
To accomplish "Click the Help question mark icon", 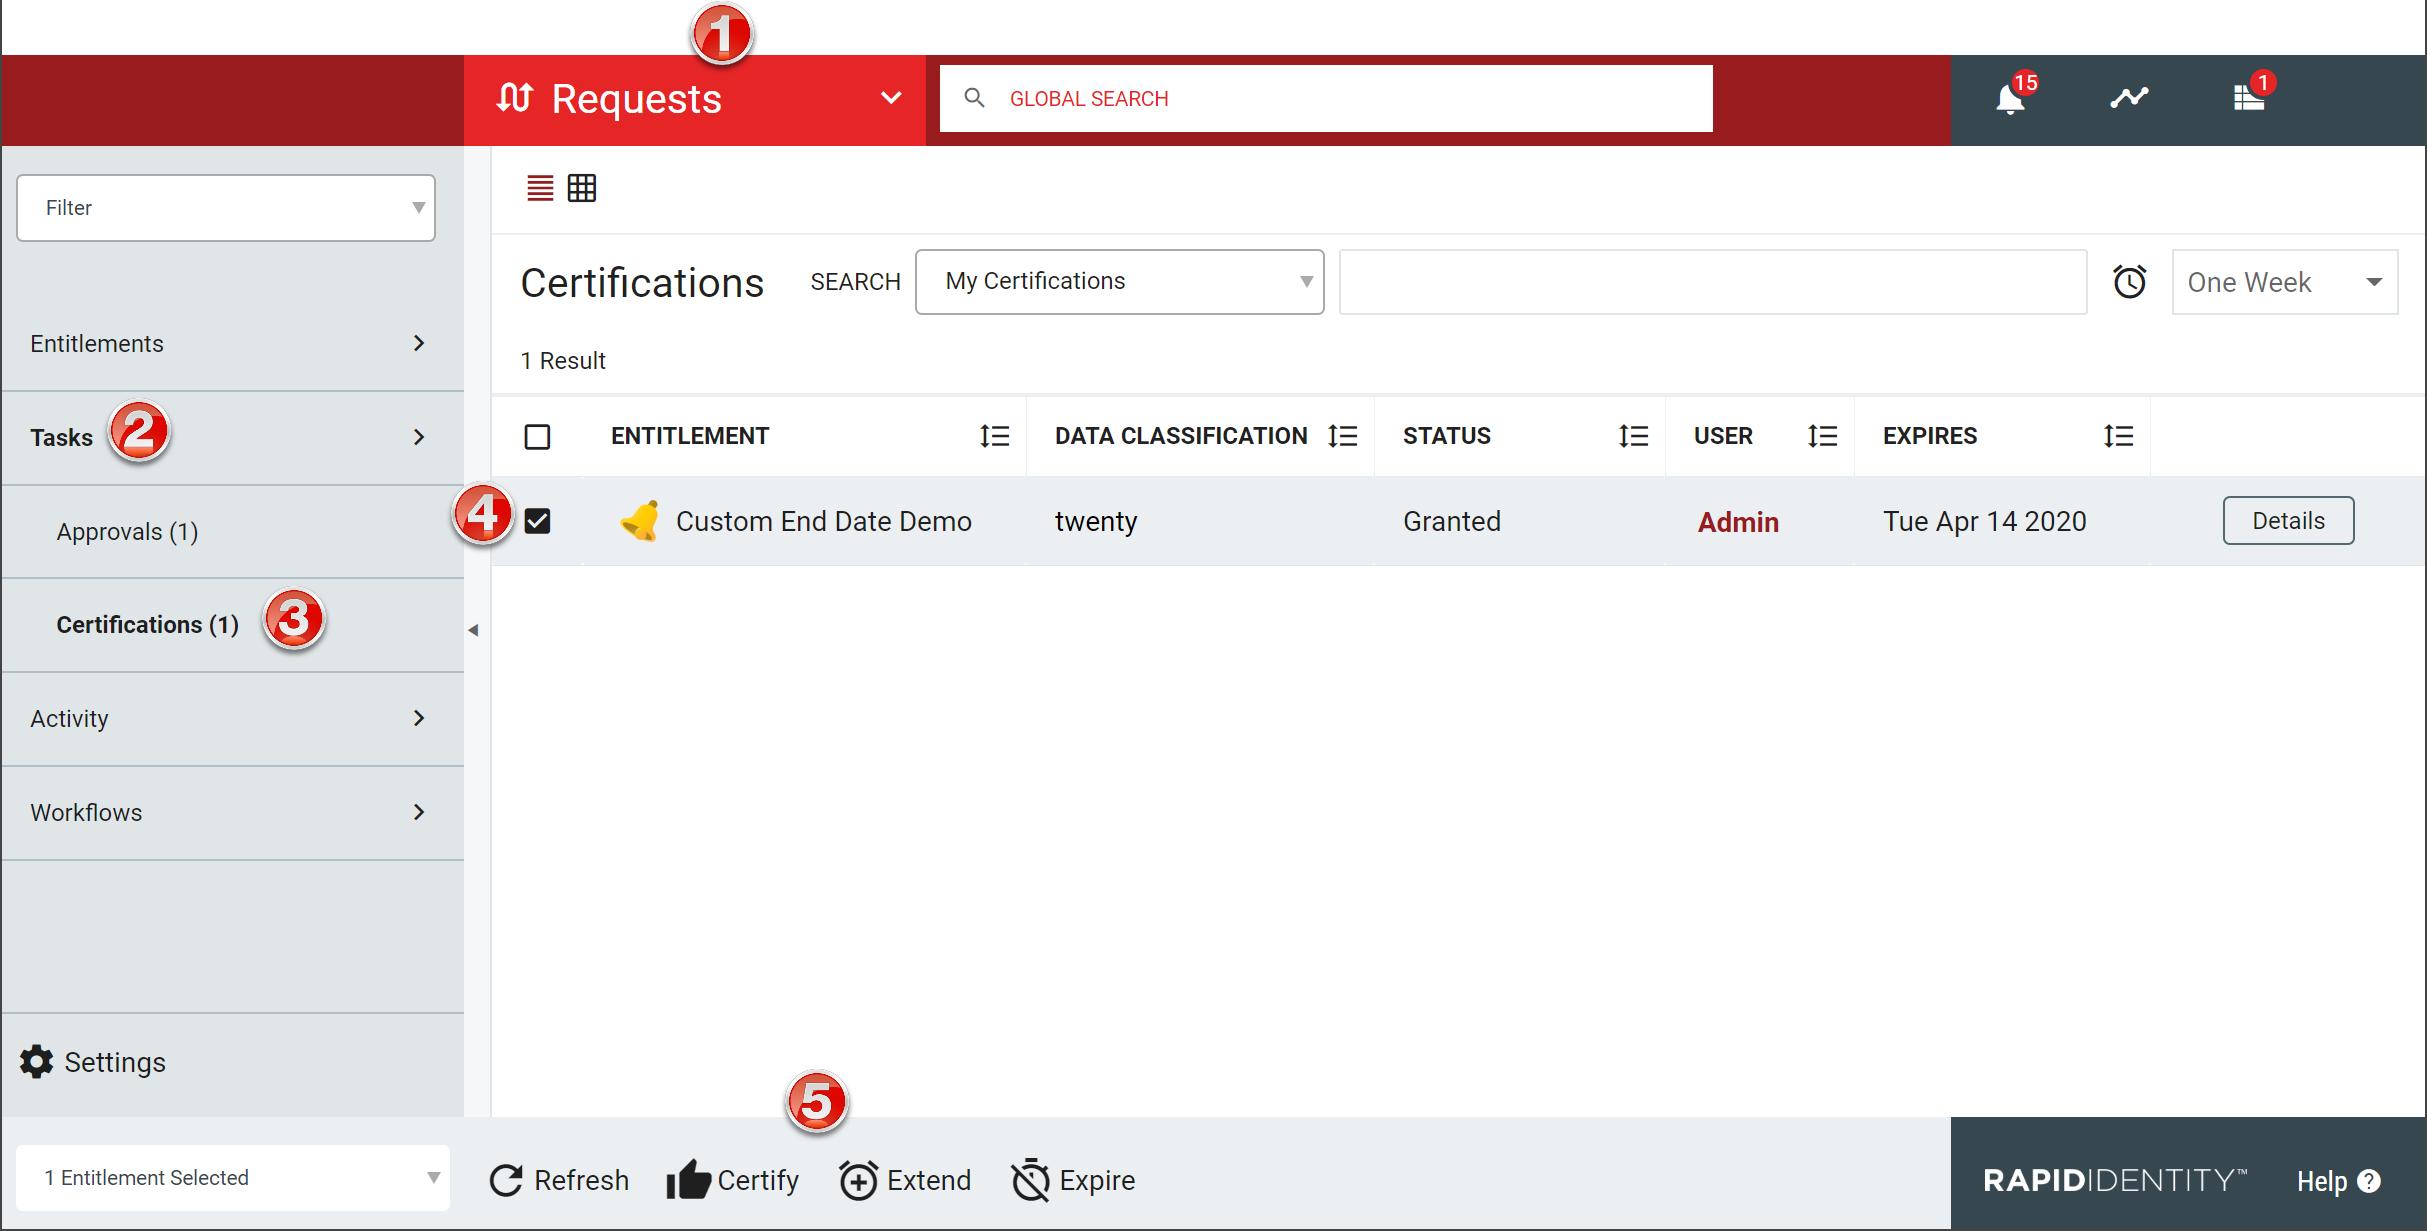I will pyautogui.click(x=2369, y=1181).
